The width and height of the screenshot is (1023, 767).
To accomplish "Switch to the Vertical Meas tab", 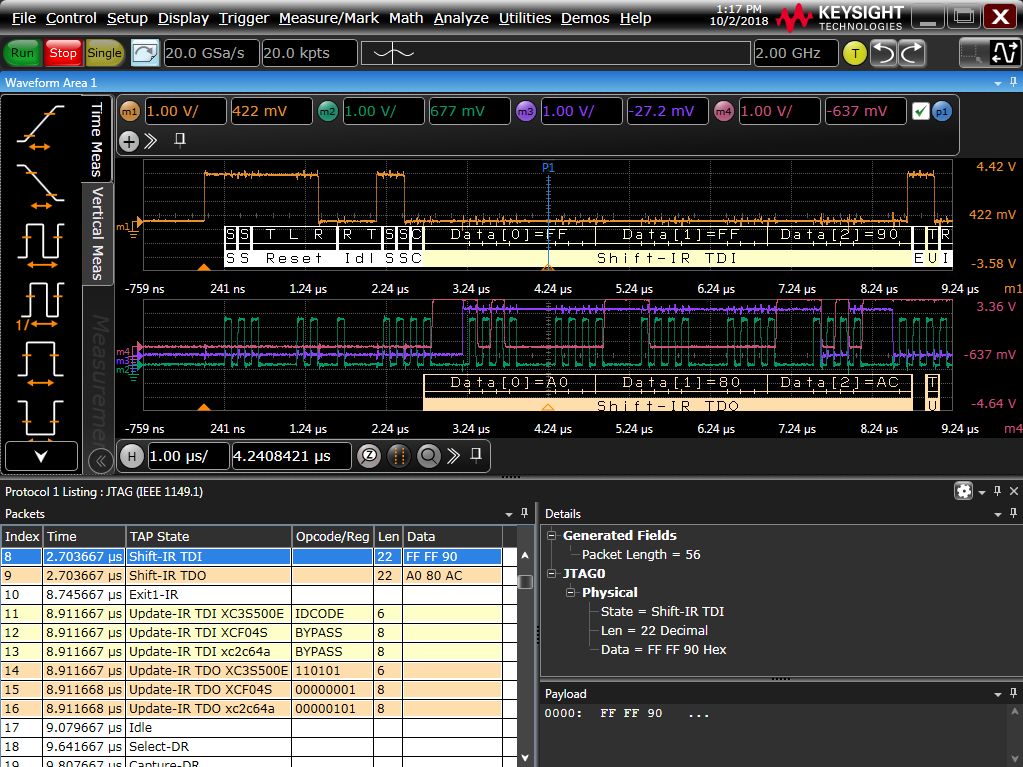I will point(98,231).
